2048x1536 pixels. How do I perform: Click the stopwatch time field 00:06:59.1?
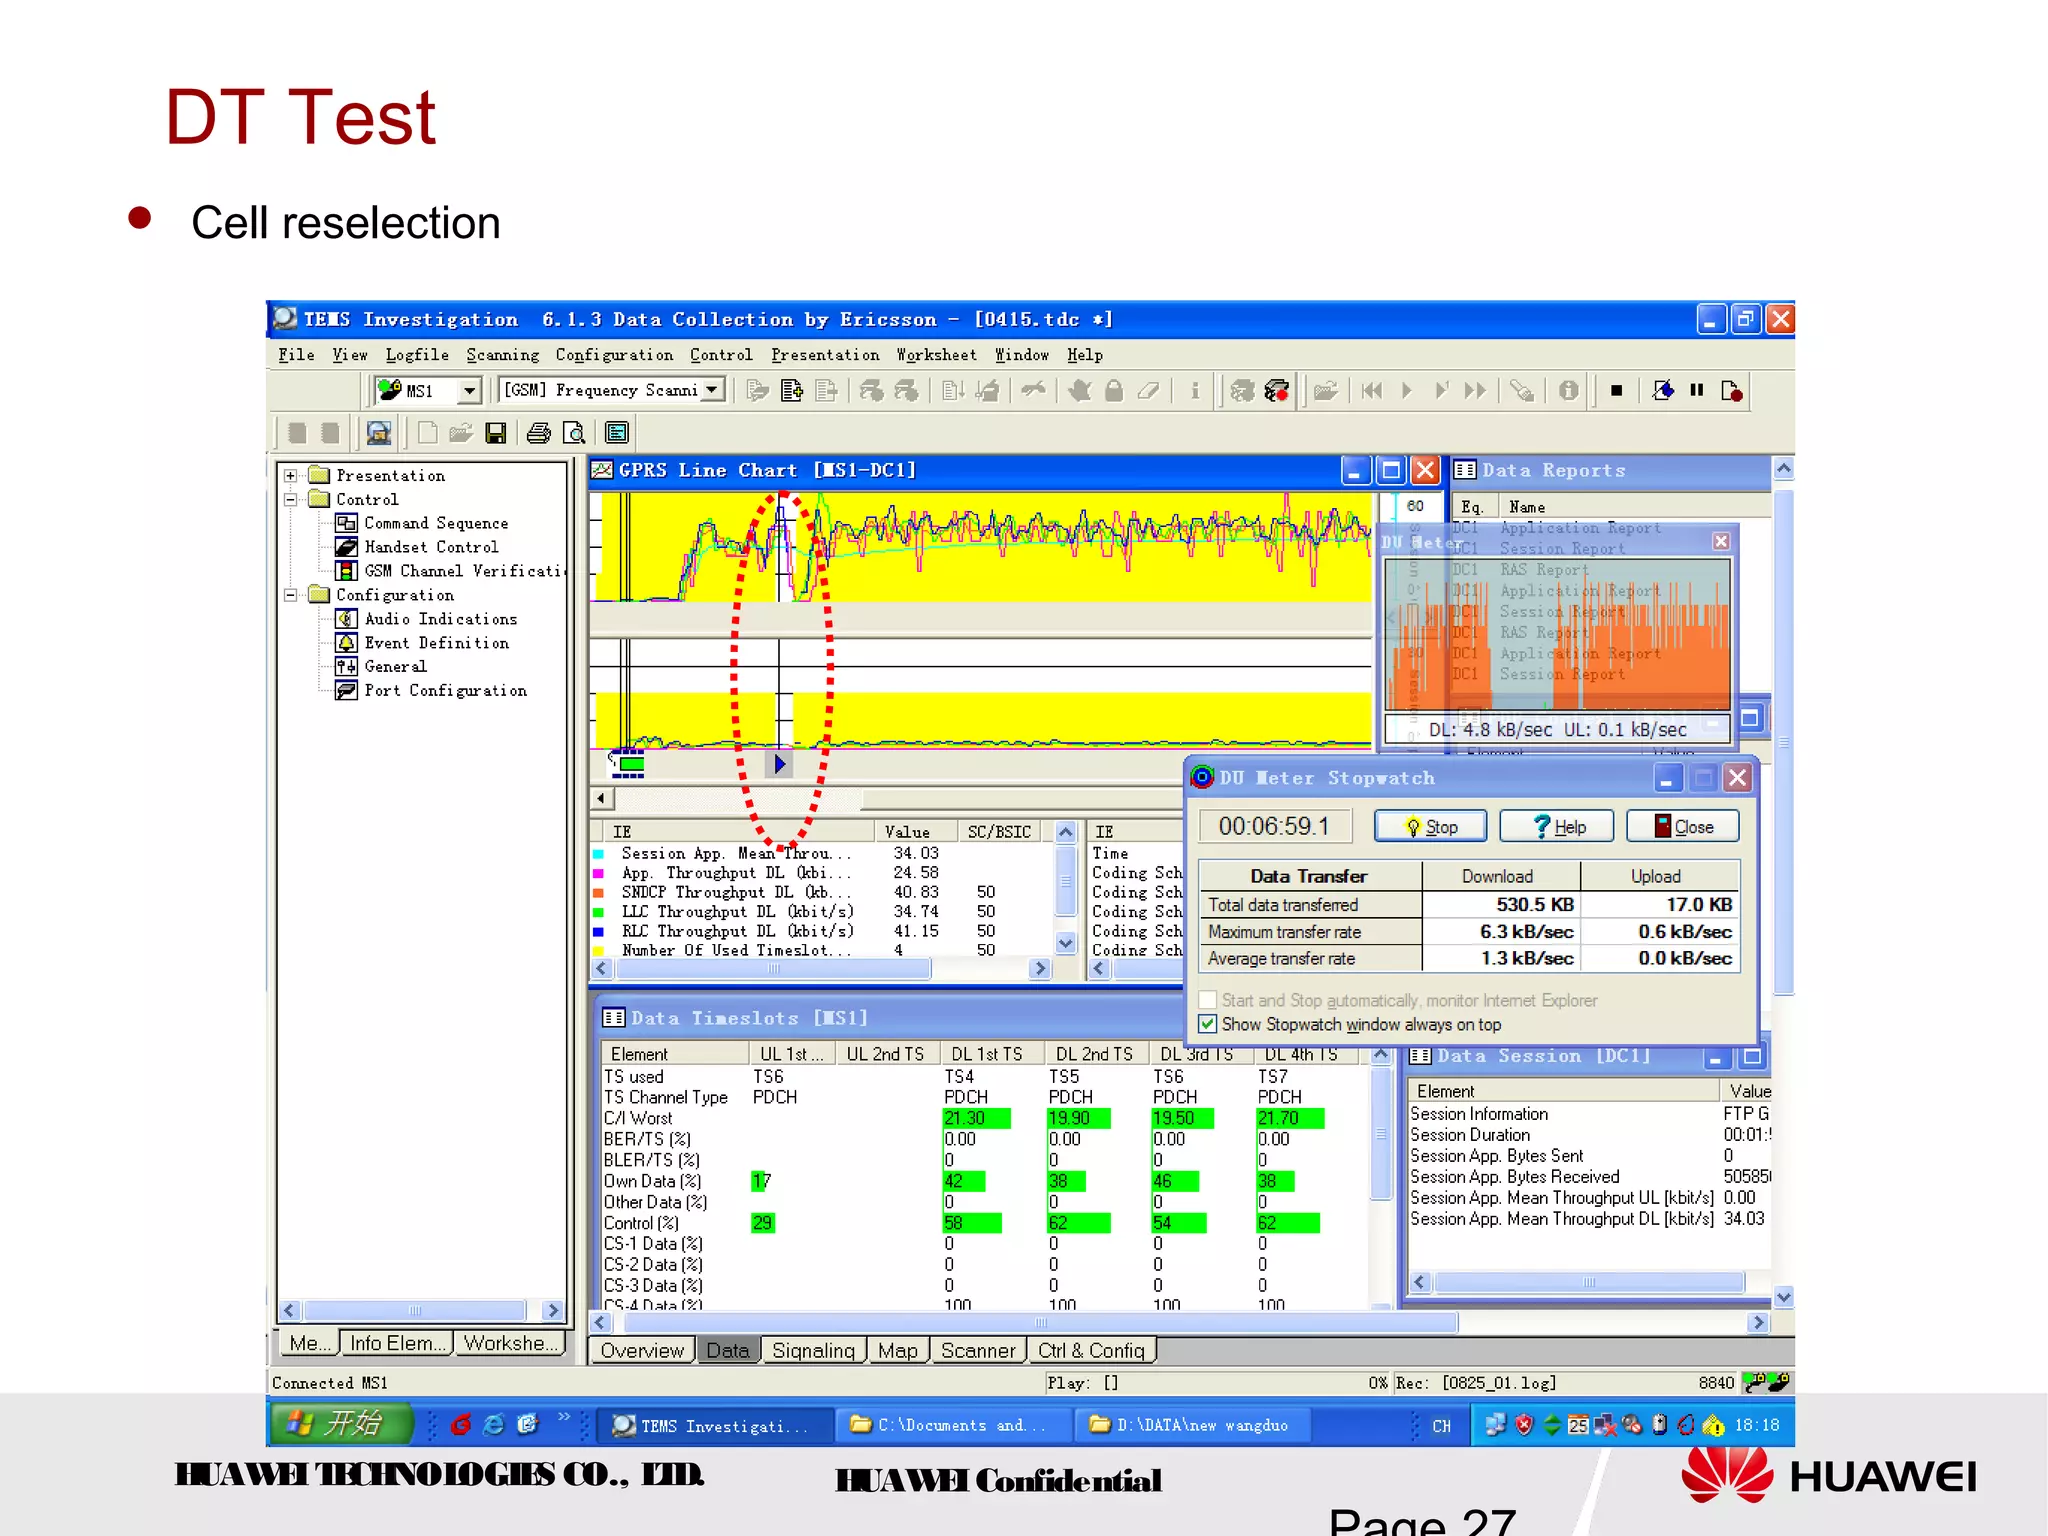pyautogui.click(x=1275, y=826)
